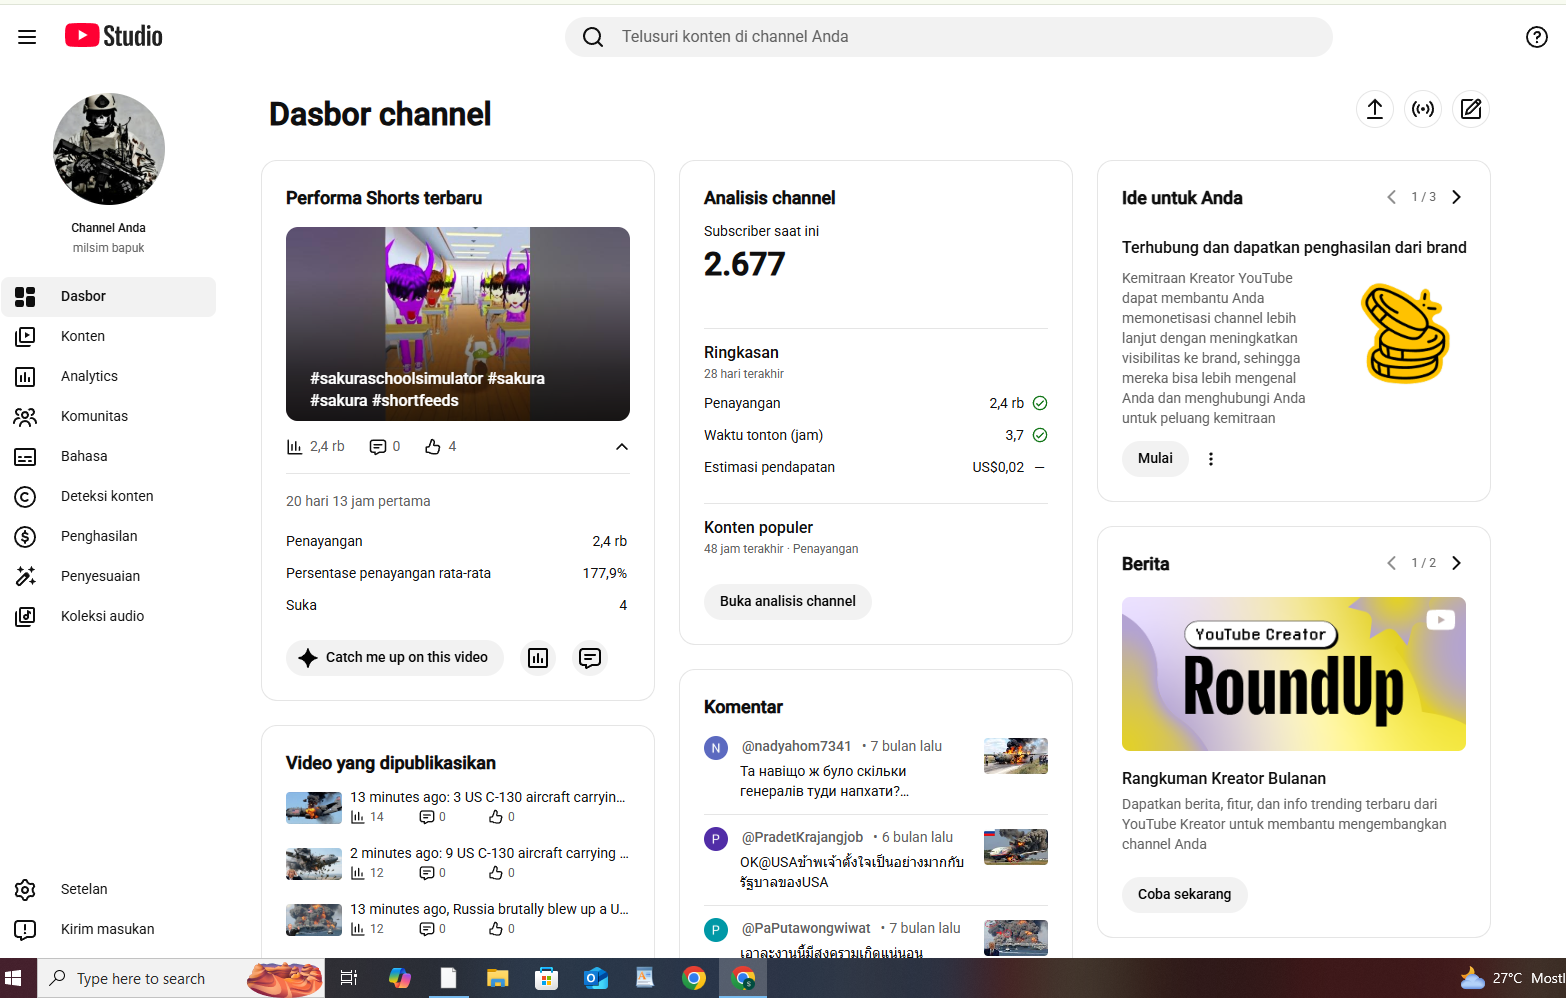
Task: Open Dasbor in the sidebar
Action: coord(109,297)
